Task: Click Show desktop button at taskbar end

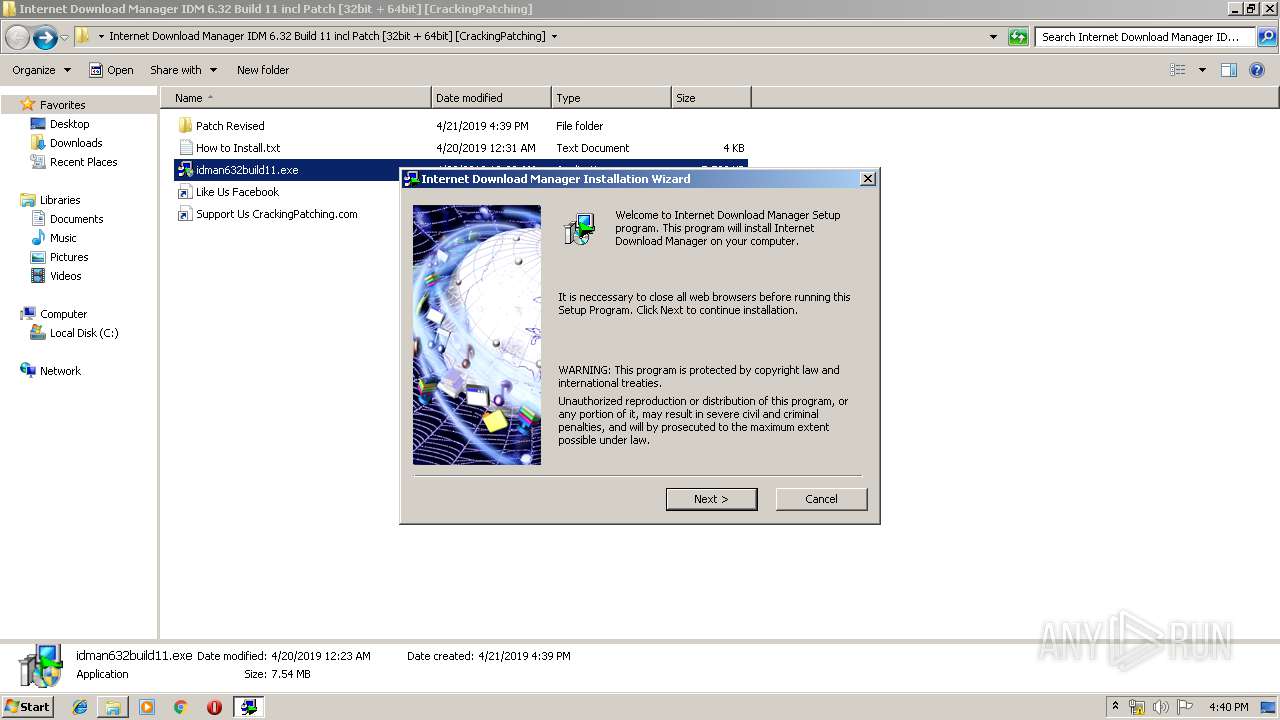Action: tap(1270, 707)
